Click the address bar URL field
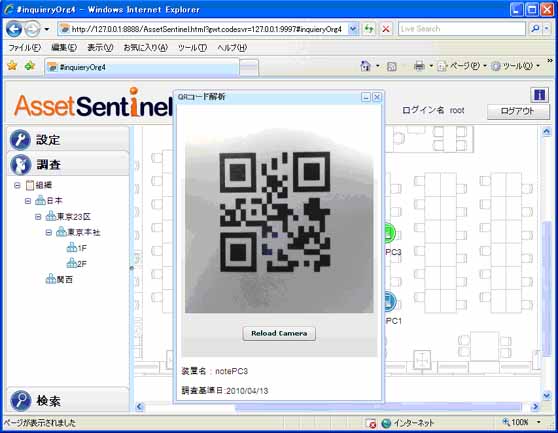This screenshot has width=558, height=433. 206,29
